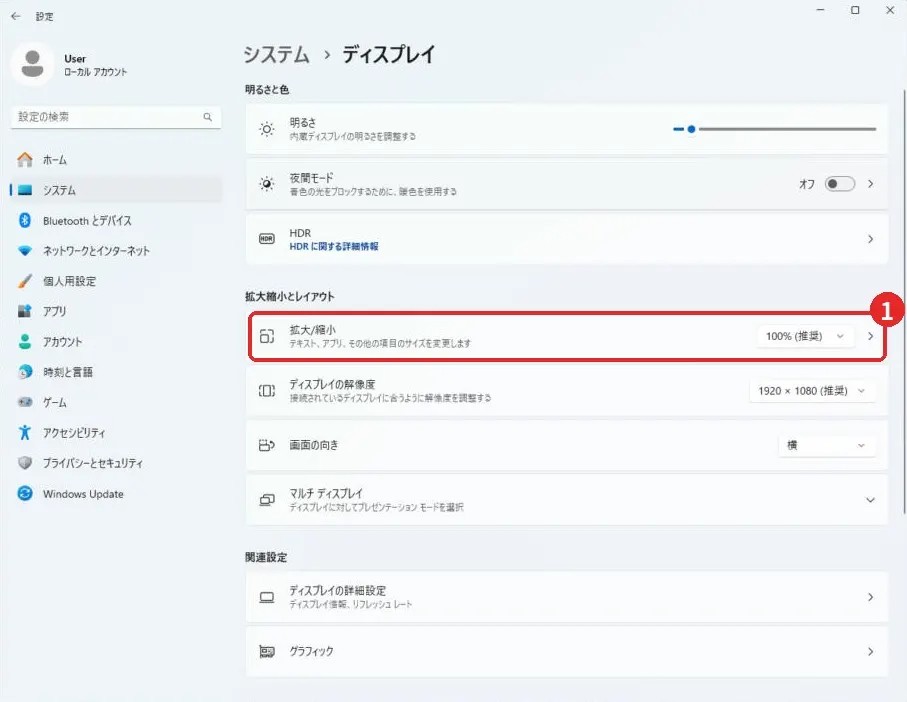The height and width of the screenshot is (702, 907).
Task: Open Bluetooth とデバイス settings
Action: 116,220
